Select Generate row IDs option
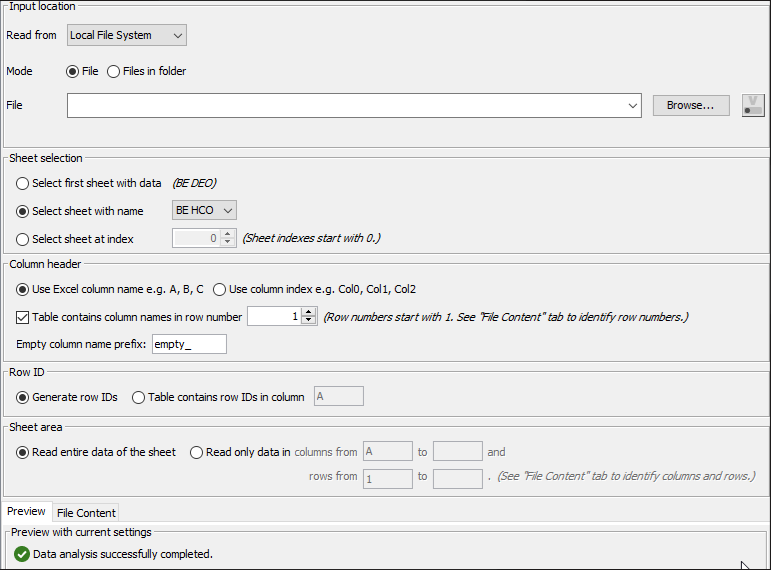The image size is (772, 570). click(x=22, y=398)
